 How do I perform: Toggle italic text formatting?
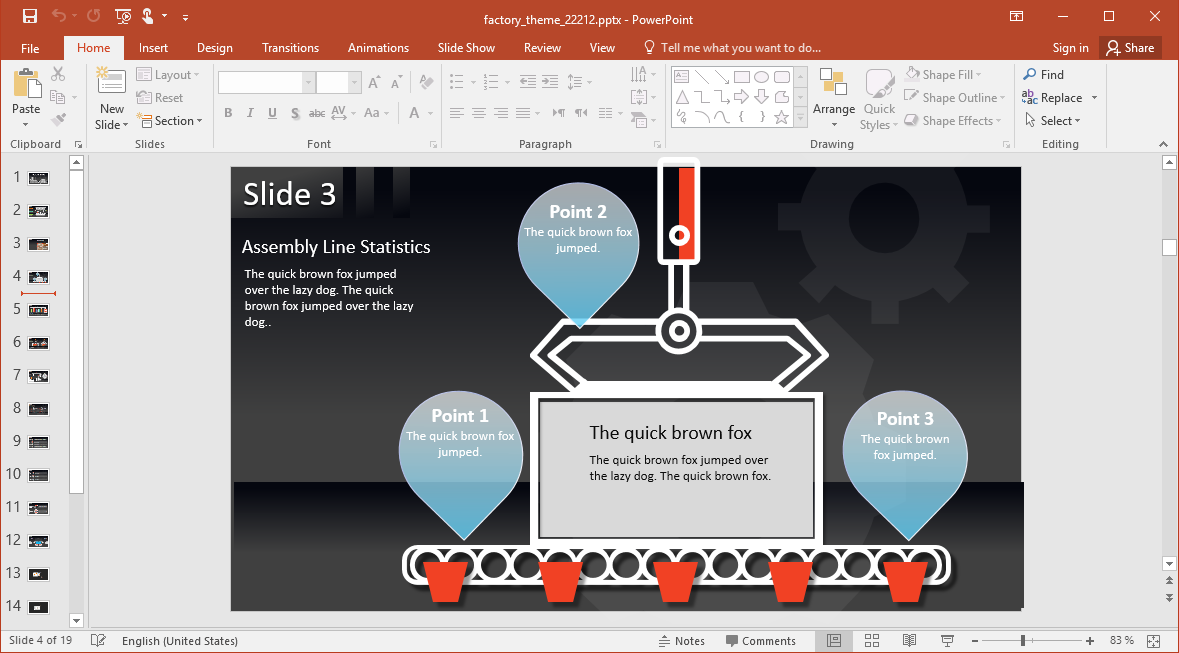250,113
